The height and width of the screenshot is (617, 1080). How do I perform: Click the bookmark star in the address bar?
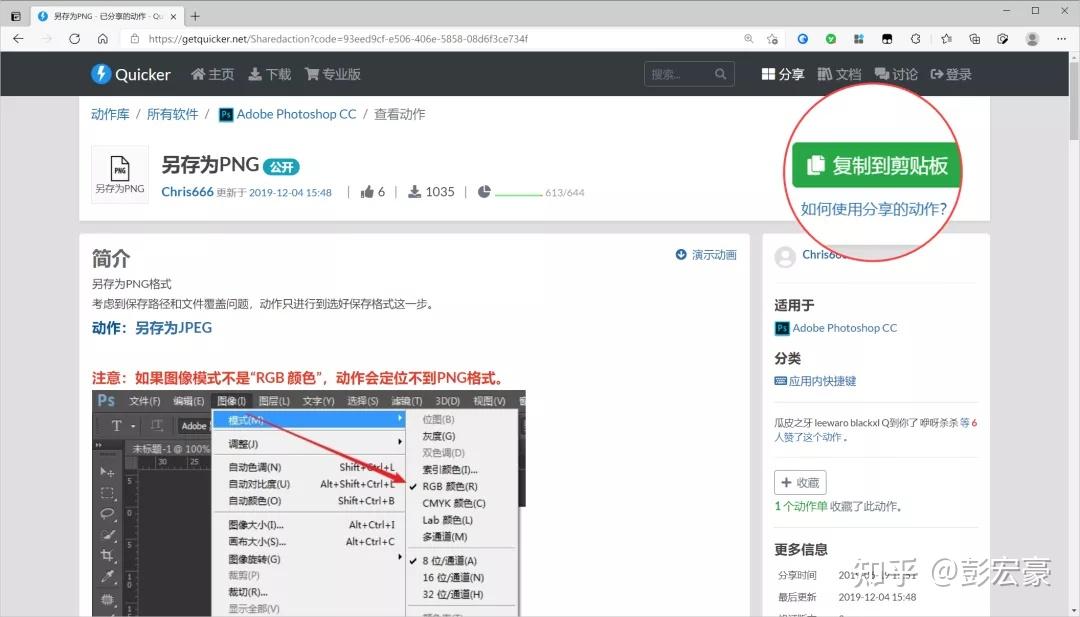(x=771, y=38)
